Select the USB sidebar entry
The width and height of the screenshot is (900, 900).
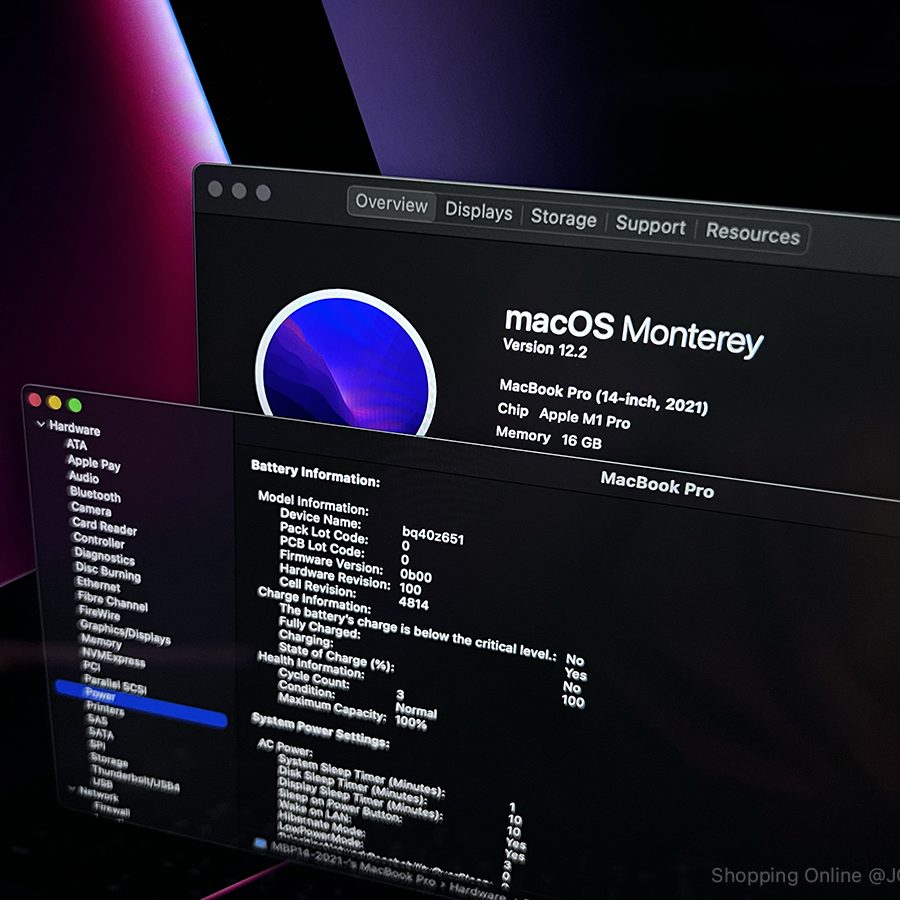(102, 782)
